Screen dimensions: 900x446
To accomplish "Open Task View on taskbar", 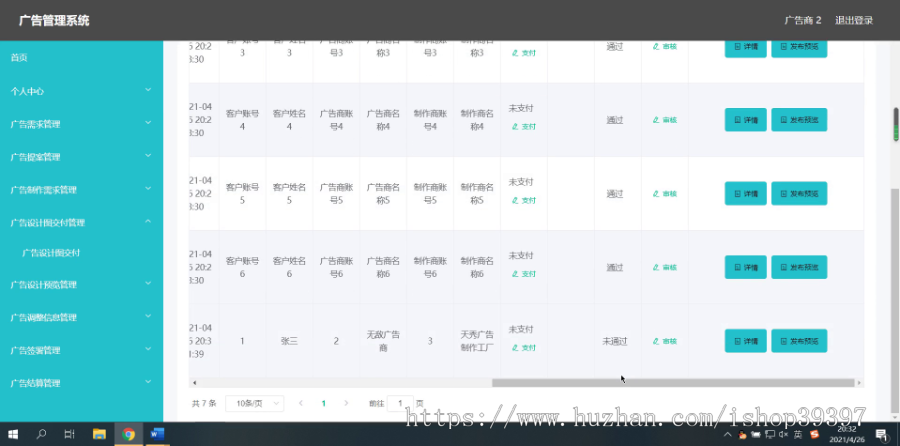I will (69, 434).
